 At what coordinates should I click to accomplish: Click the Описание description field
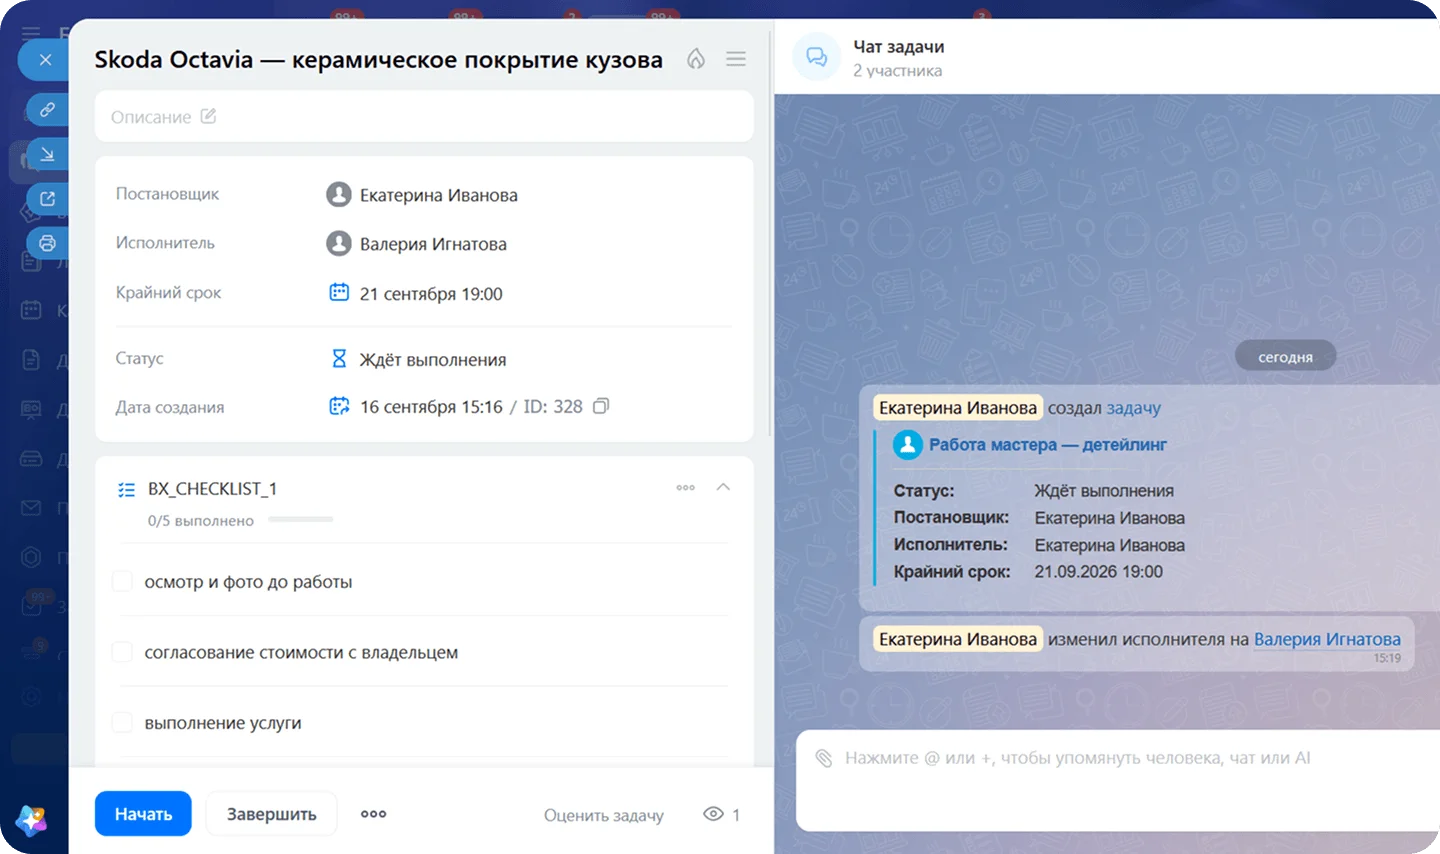point(424,117)
